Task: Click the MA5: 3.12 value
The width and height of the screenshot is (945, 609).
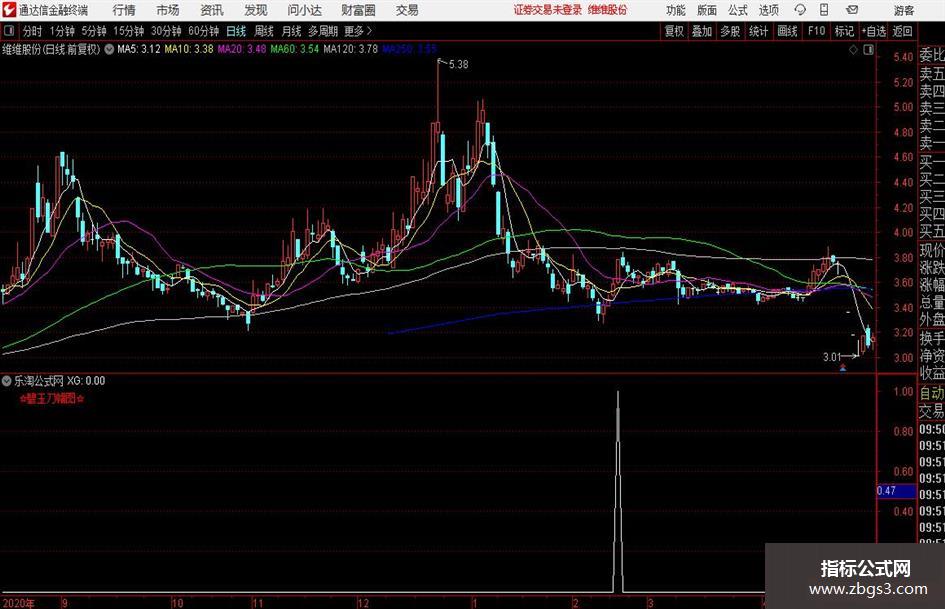Action: click(x=139, y=49)
